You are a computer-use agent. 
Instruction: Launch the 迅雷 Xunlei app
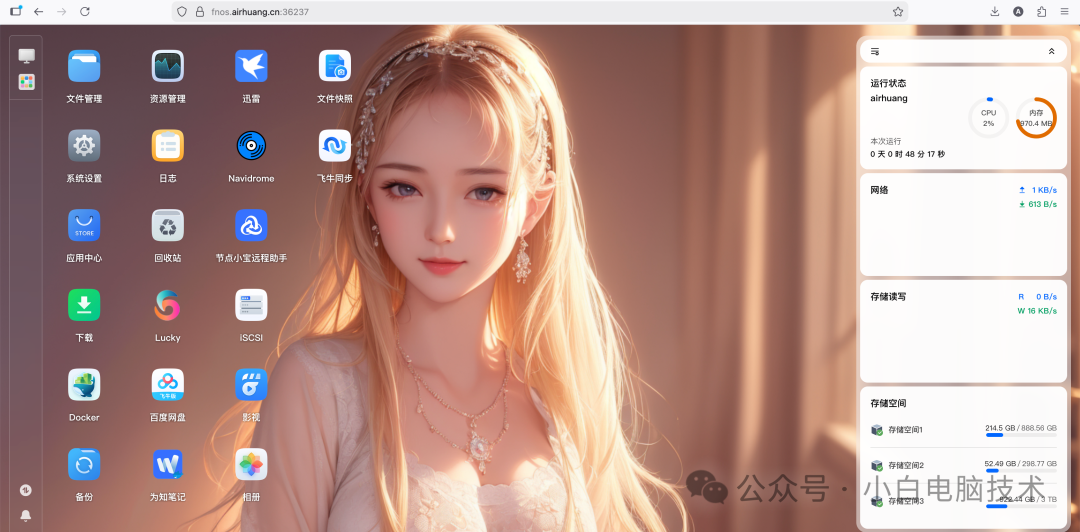point(251,66)
